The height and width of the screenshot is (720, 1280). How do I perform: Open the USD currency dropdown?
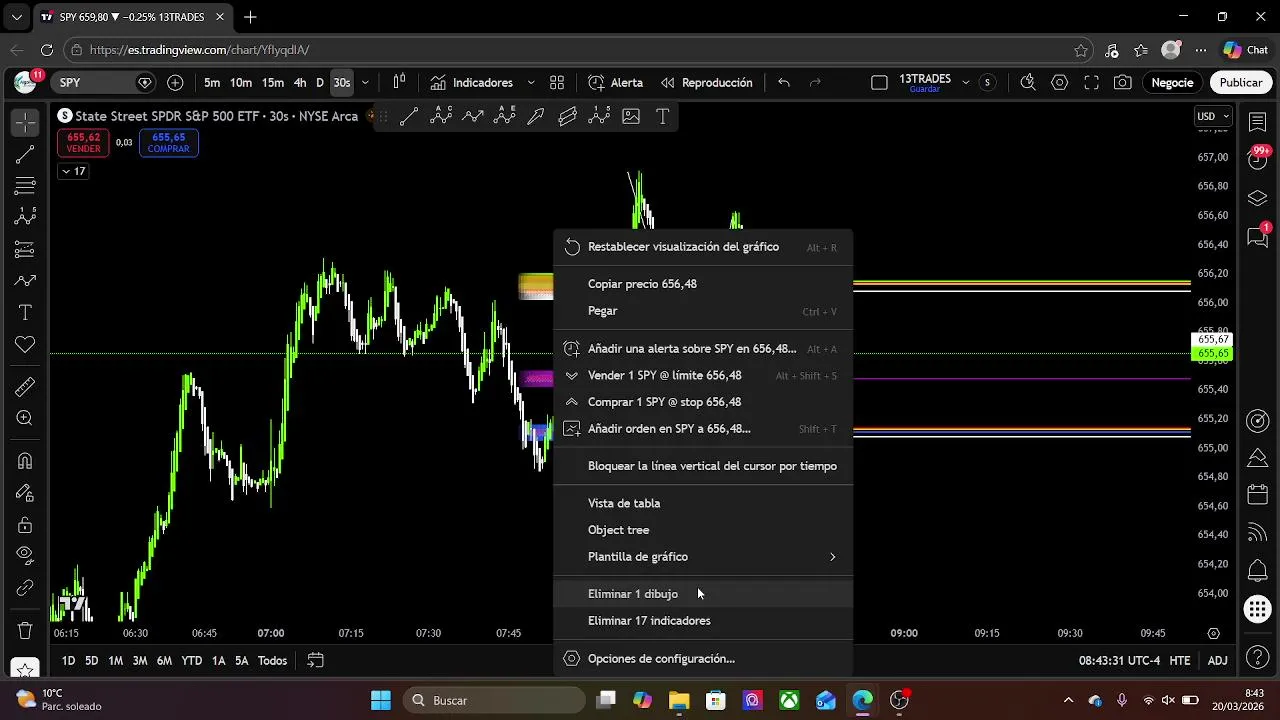tap(1213, 117)
